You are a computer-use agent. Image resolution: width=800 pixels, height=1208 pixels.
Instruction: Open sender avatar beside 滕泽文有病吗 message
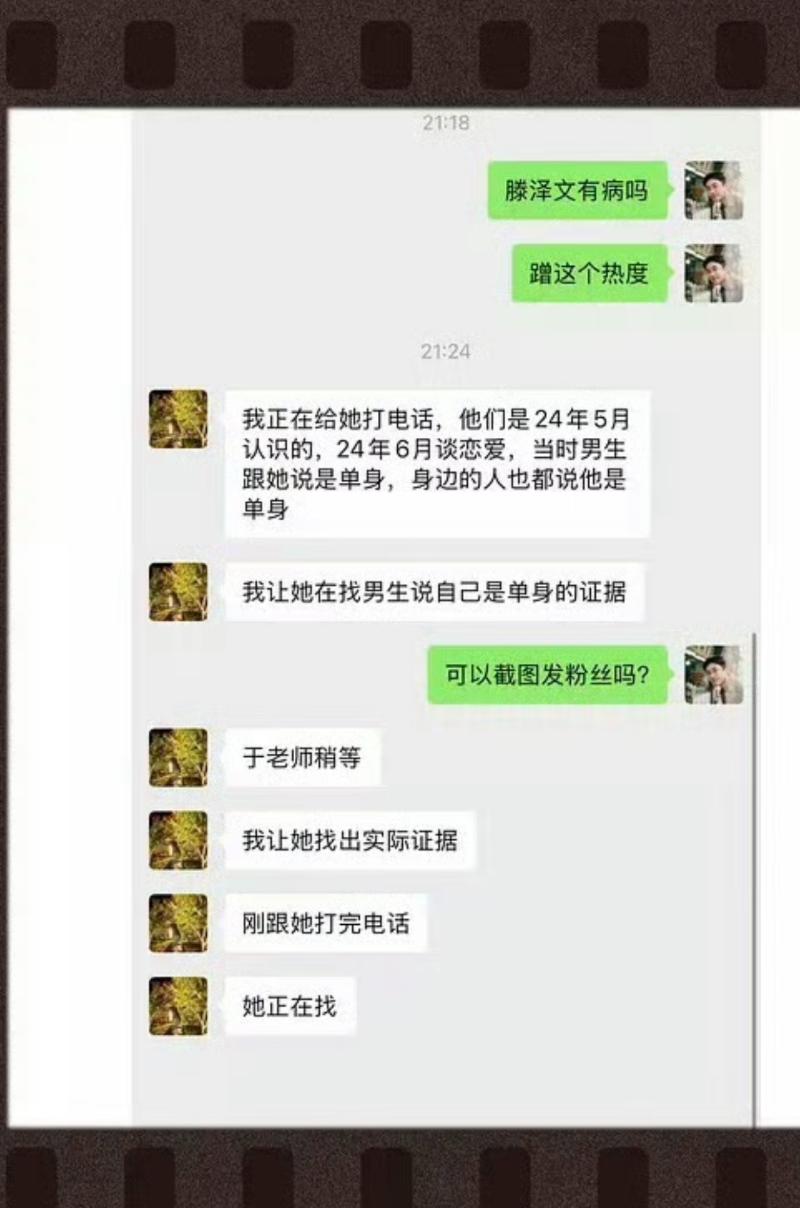[713, 190]
